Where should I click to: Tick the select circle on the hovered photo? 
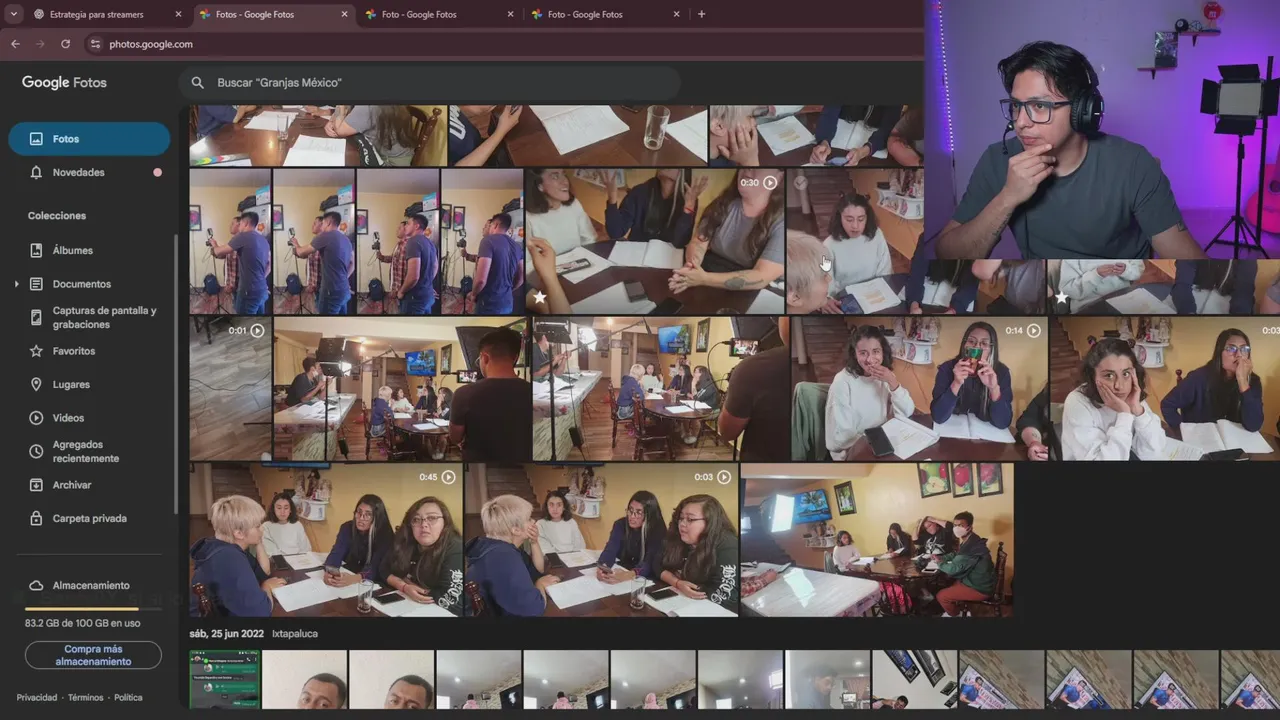(x=800, y=183)
